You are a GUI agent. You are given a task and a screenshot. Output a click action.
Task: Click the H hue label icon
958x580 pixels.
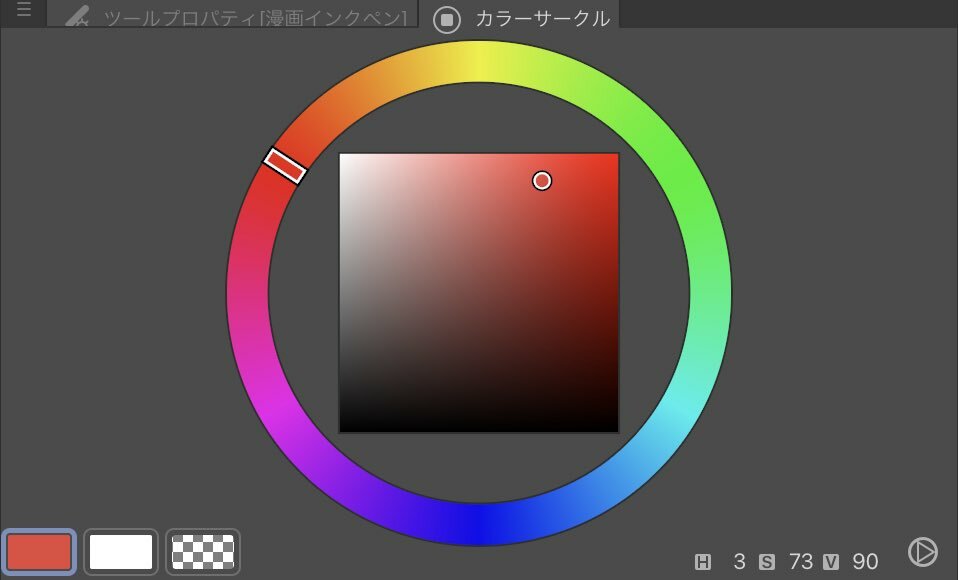click(x=703, y=562)
